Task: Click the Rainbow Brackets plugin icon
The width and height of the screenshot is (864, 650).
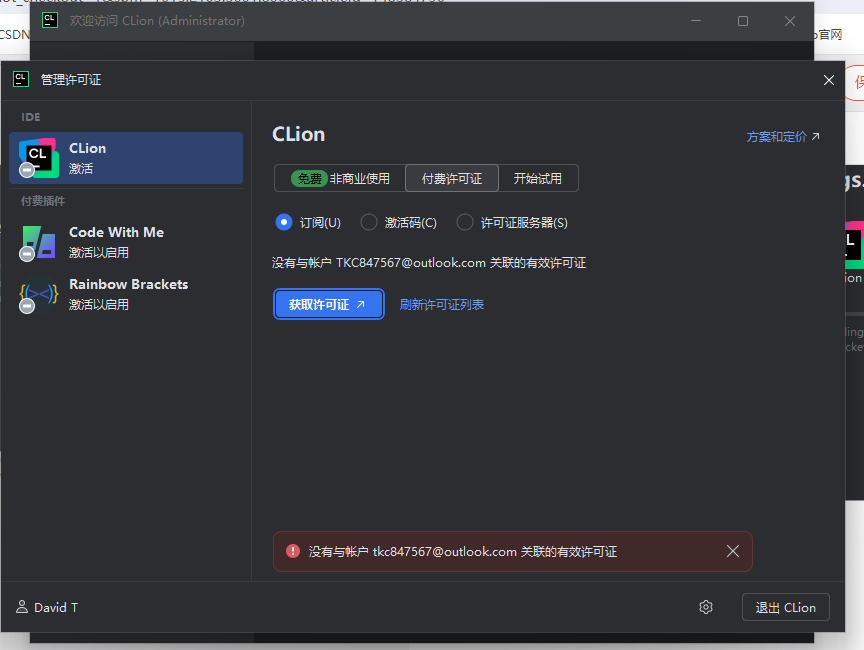Action: click(x=37, y=294)
